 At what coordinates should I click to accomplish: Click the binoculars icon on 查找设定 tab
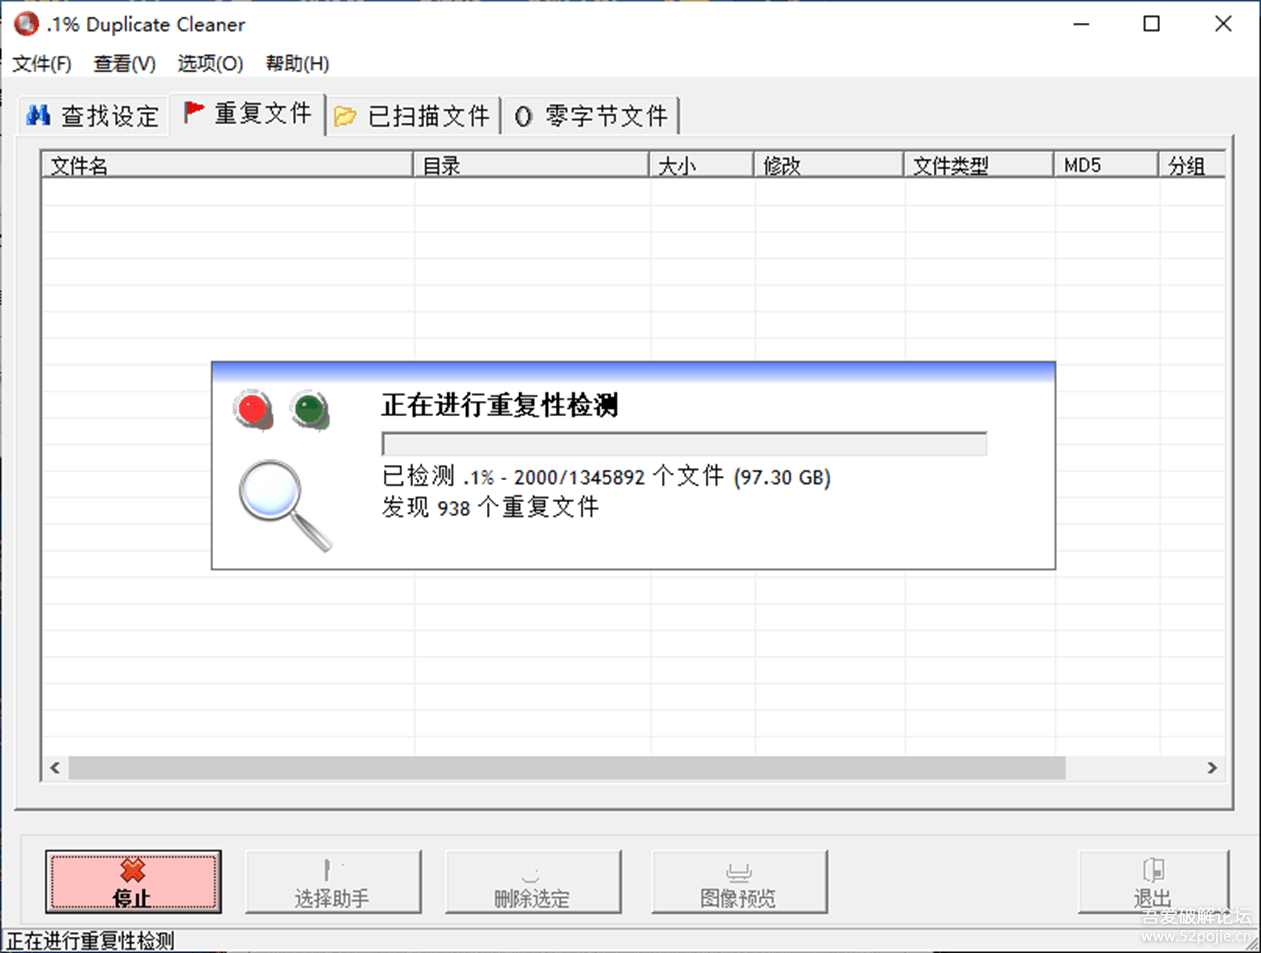tap(37, 114)
